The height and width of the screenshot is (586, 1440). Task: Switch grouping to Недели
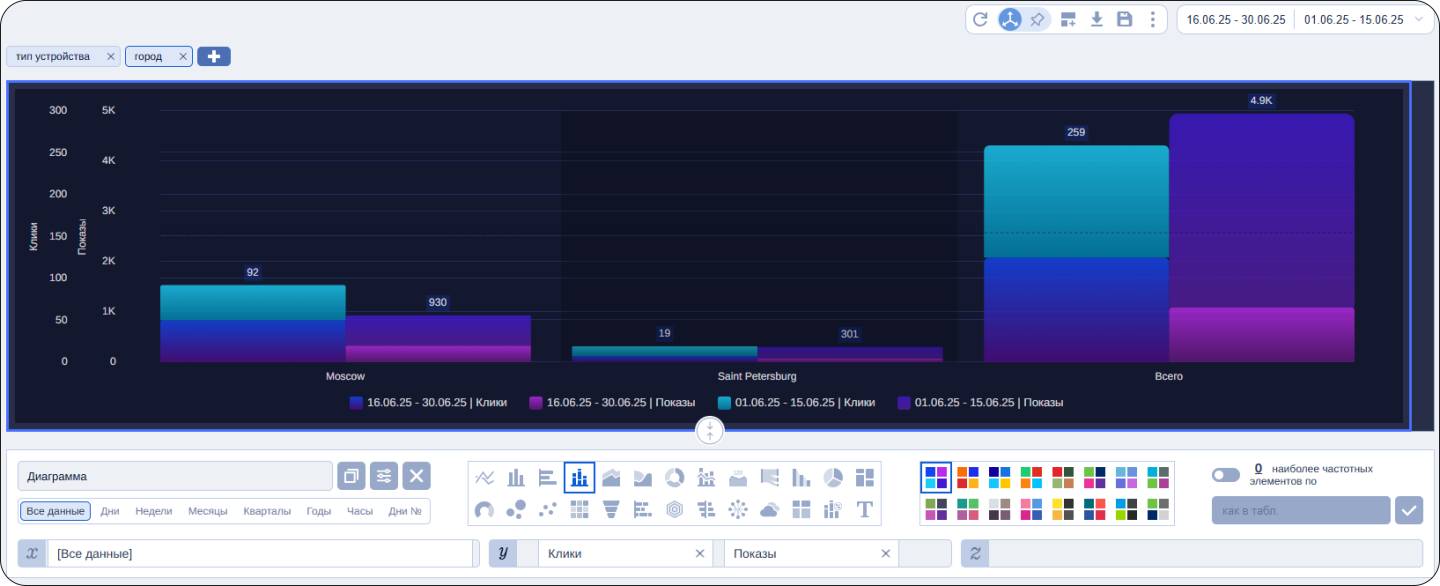tap(154, 511)
